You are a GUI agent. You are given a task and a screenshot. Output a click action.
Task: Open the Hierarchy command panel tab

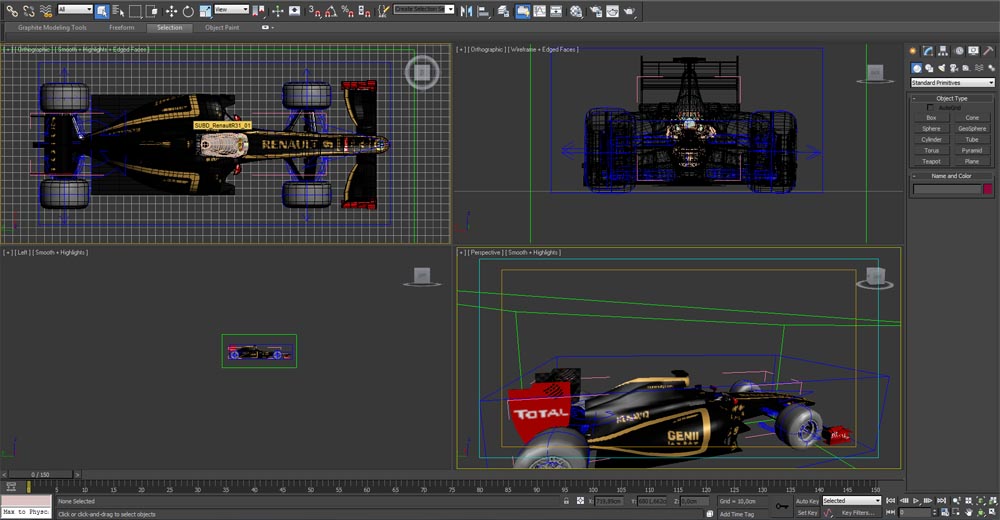tap(943, 51)
